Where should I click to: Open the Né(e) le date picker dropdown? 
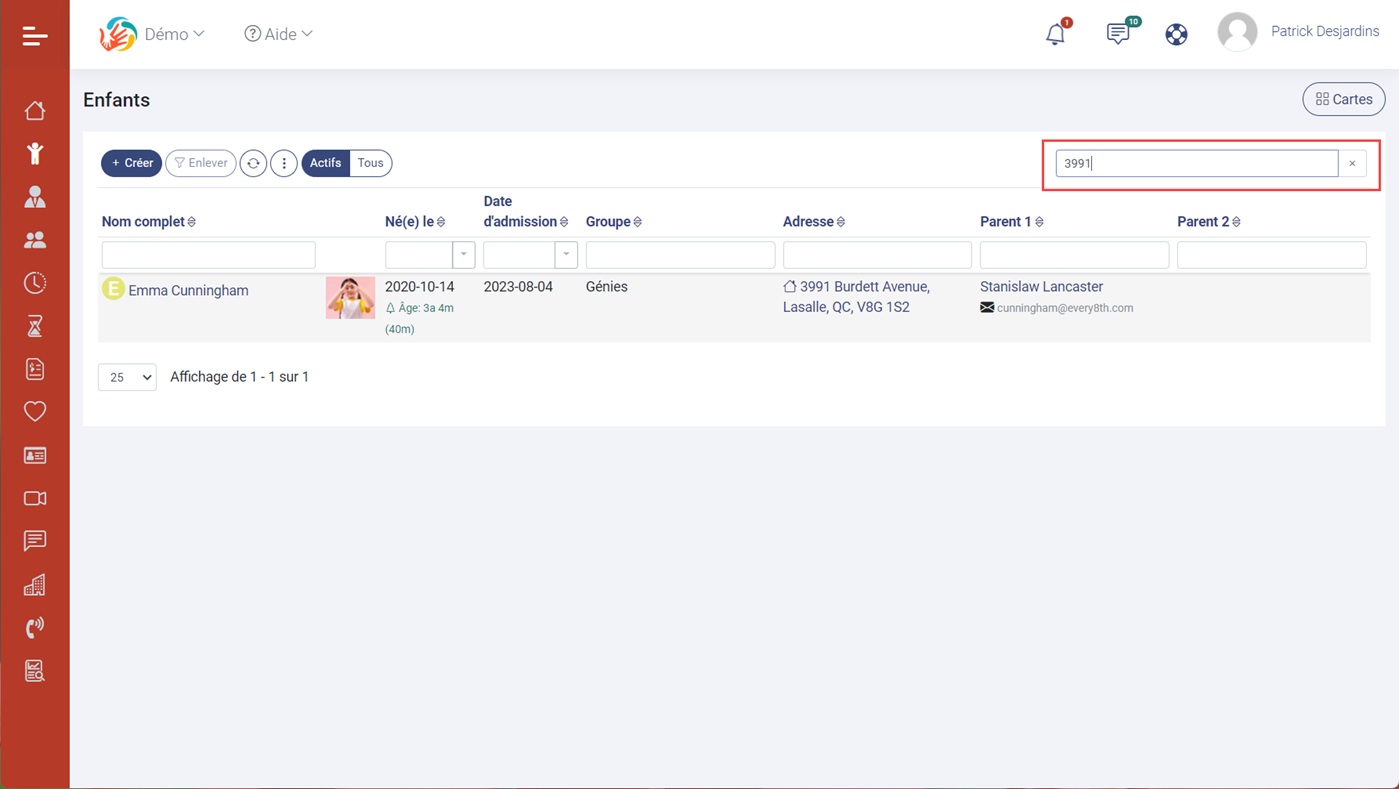[x=463, y=254]
